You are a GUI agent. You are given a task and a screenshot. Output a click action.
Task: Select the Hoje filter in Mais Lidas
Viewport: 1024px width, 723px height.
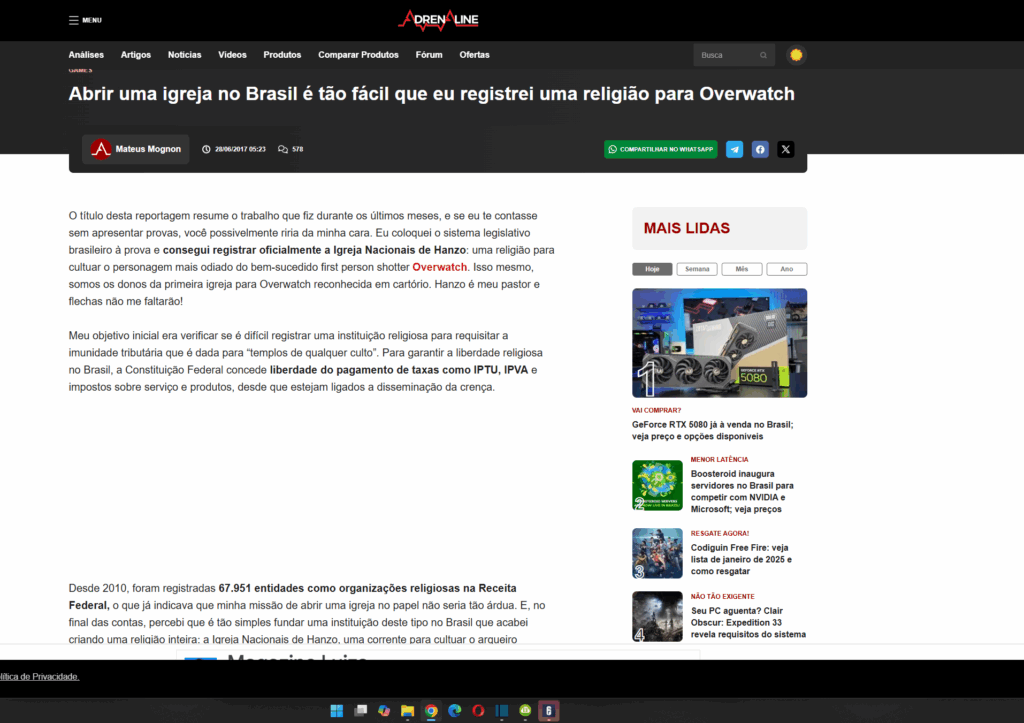click(651, 269)
